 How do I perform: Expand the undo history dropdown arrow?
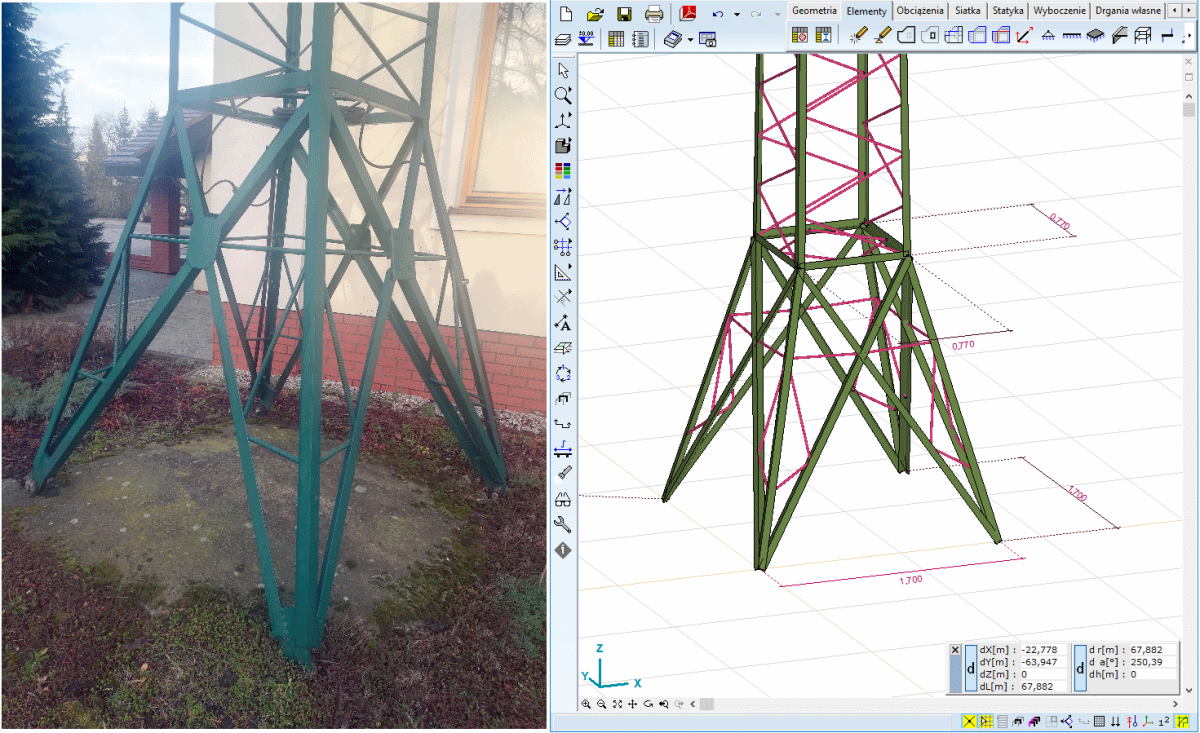point(737,14)
